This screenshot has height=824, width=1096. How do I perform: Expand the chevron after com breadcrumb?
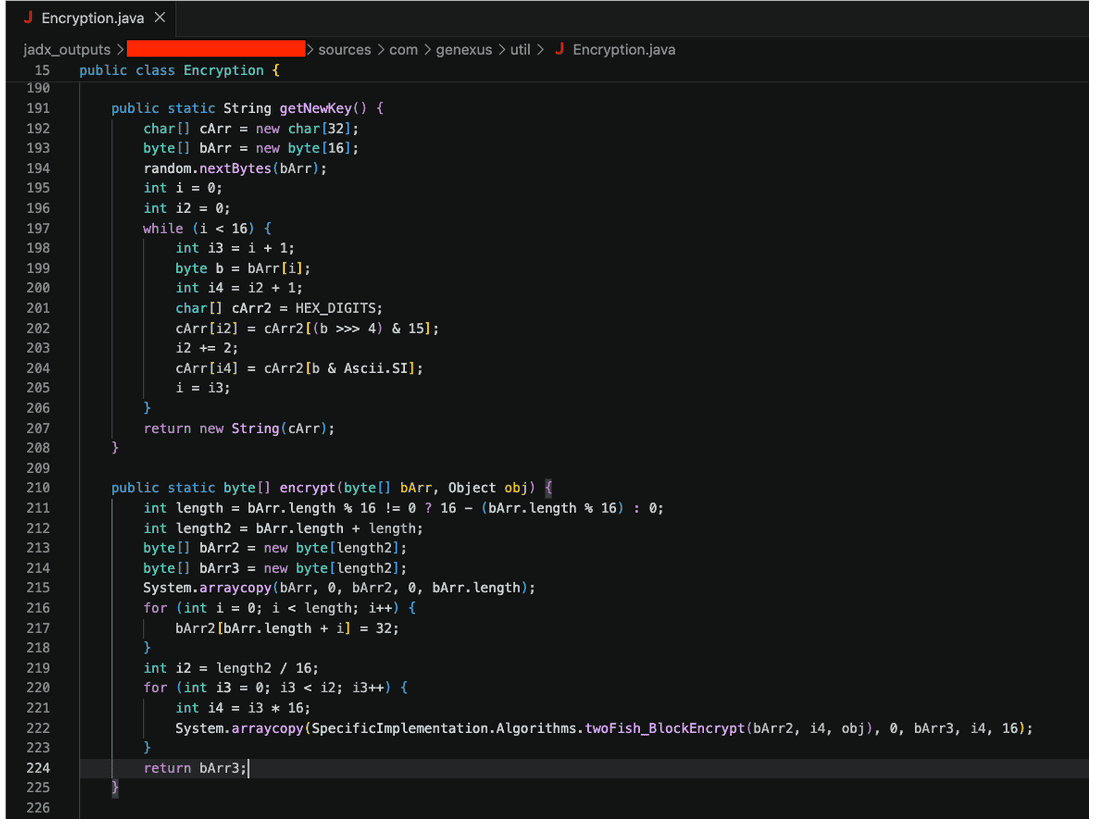[427, 50]
